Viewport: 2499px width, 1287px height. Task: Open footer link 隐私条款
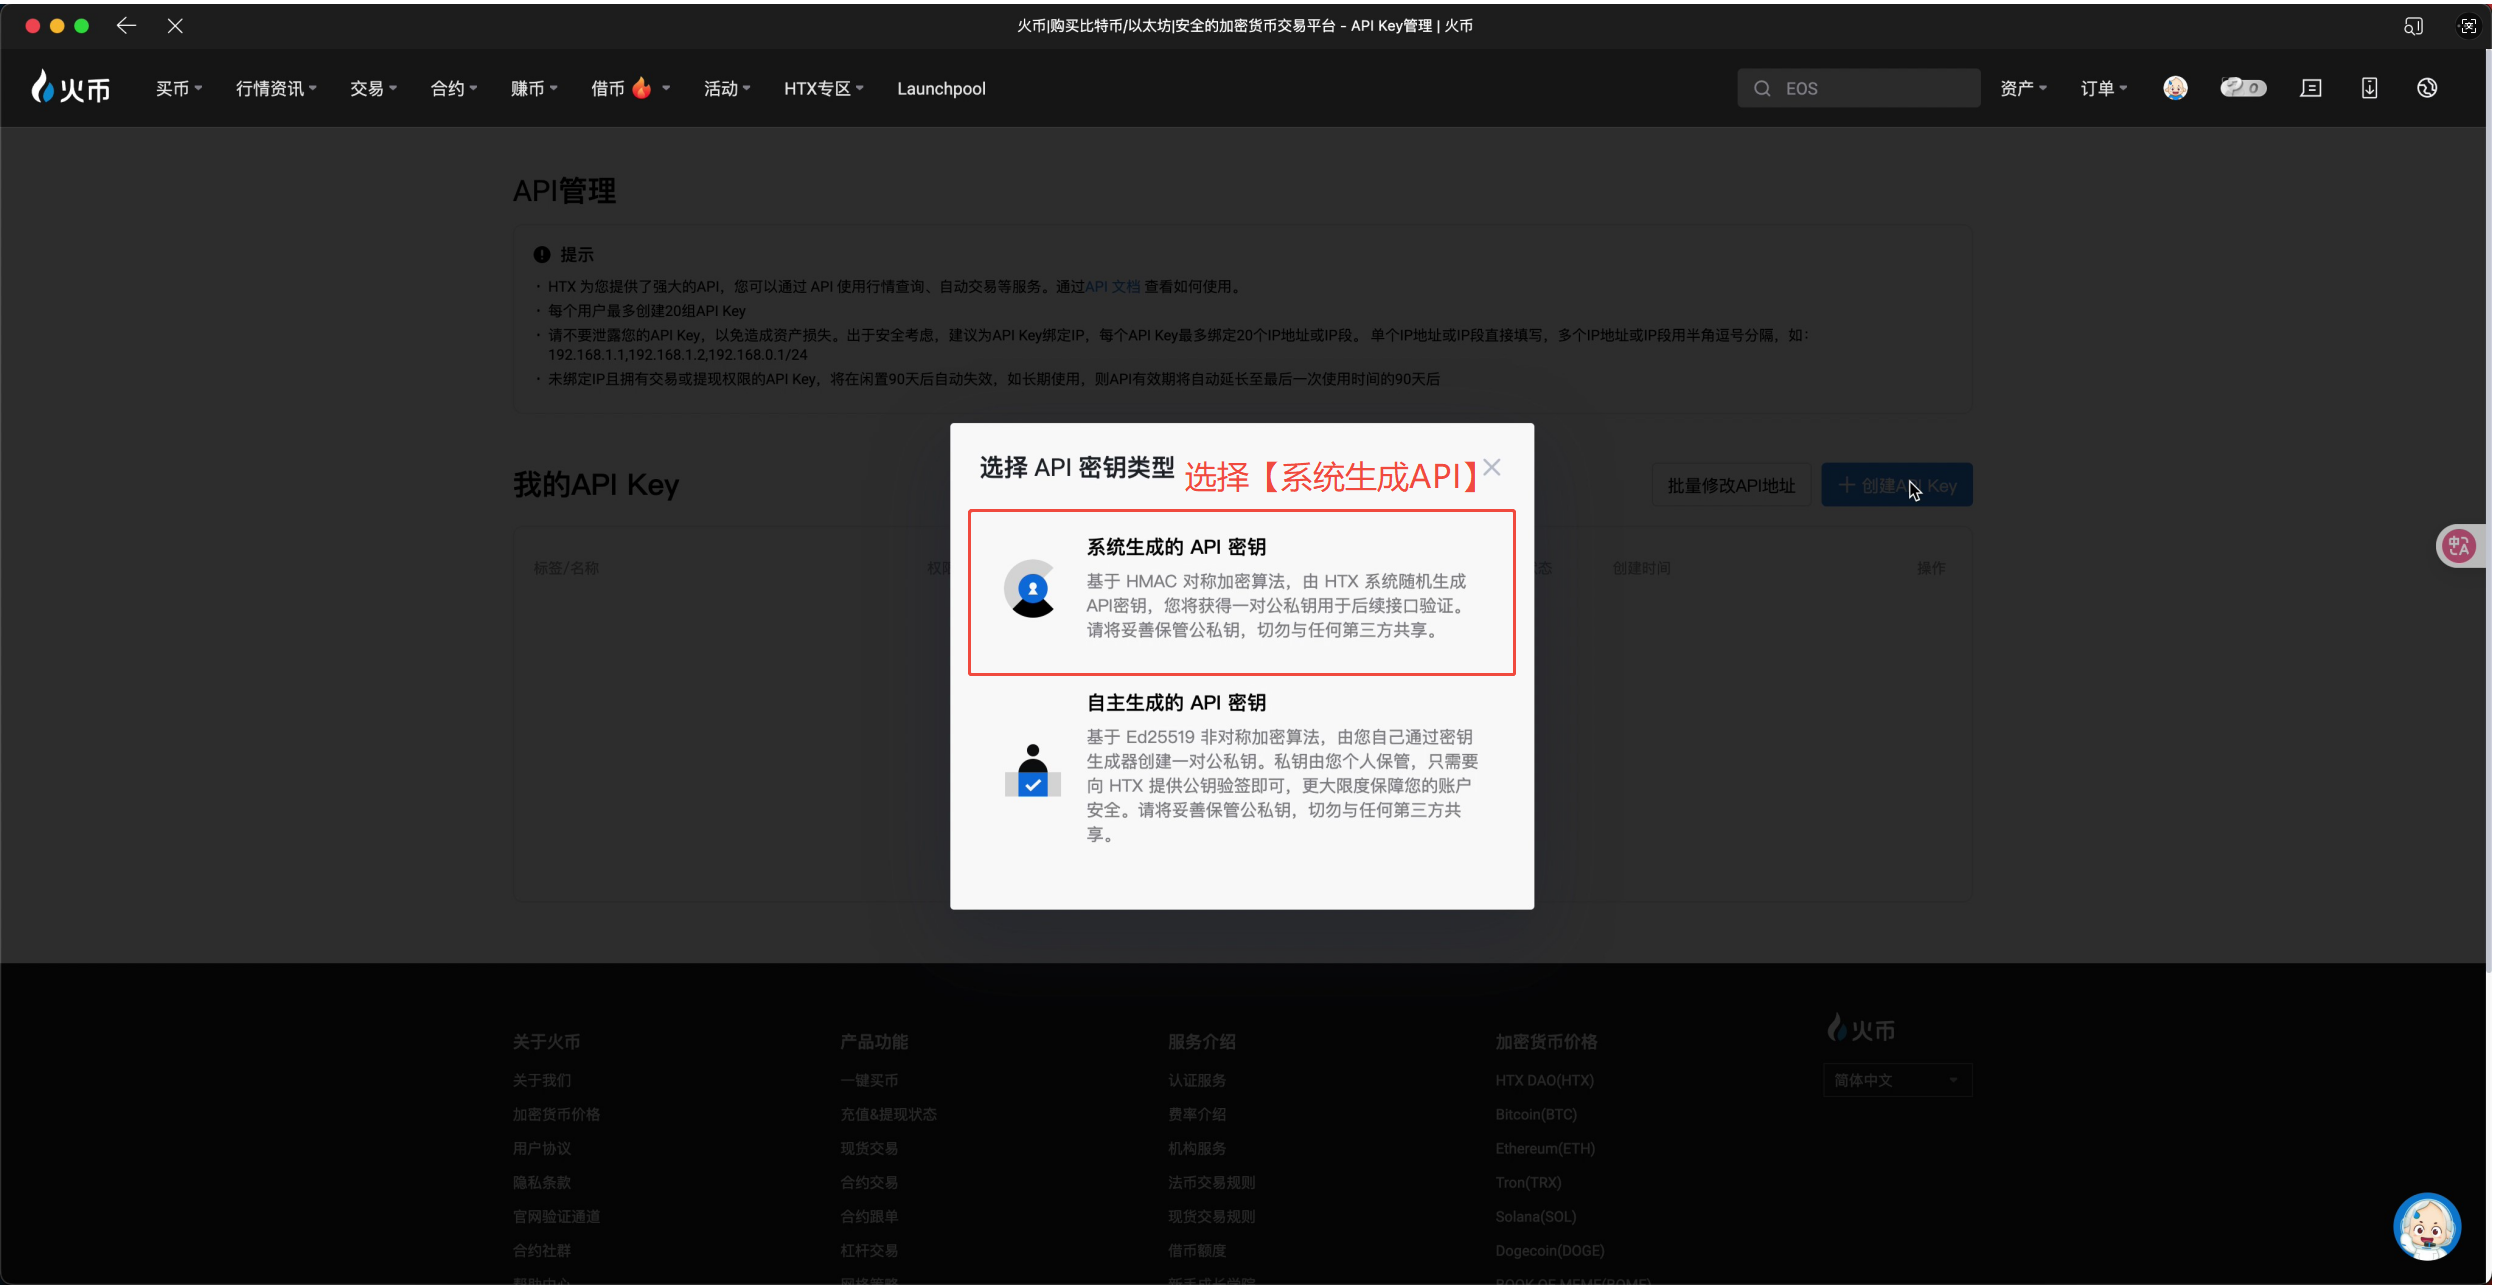(542, 1182)
